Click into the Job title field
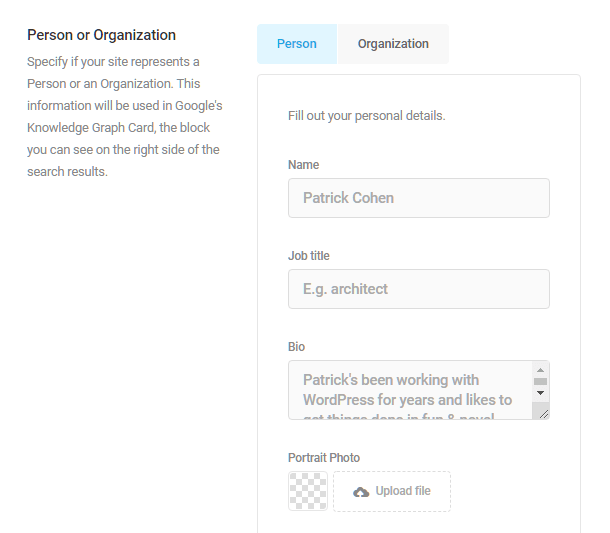 pyautogui.click(x=419, y=289)
